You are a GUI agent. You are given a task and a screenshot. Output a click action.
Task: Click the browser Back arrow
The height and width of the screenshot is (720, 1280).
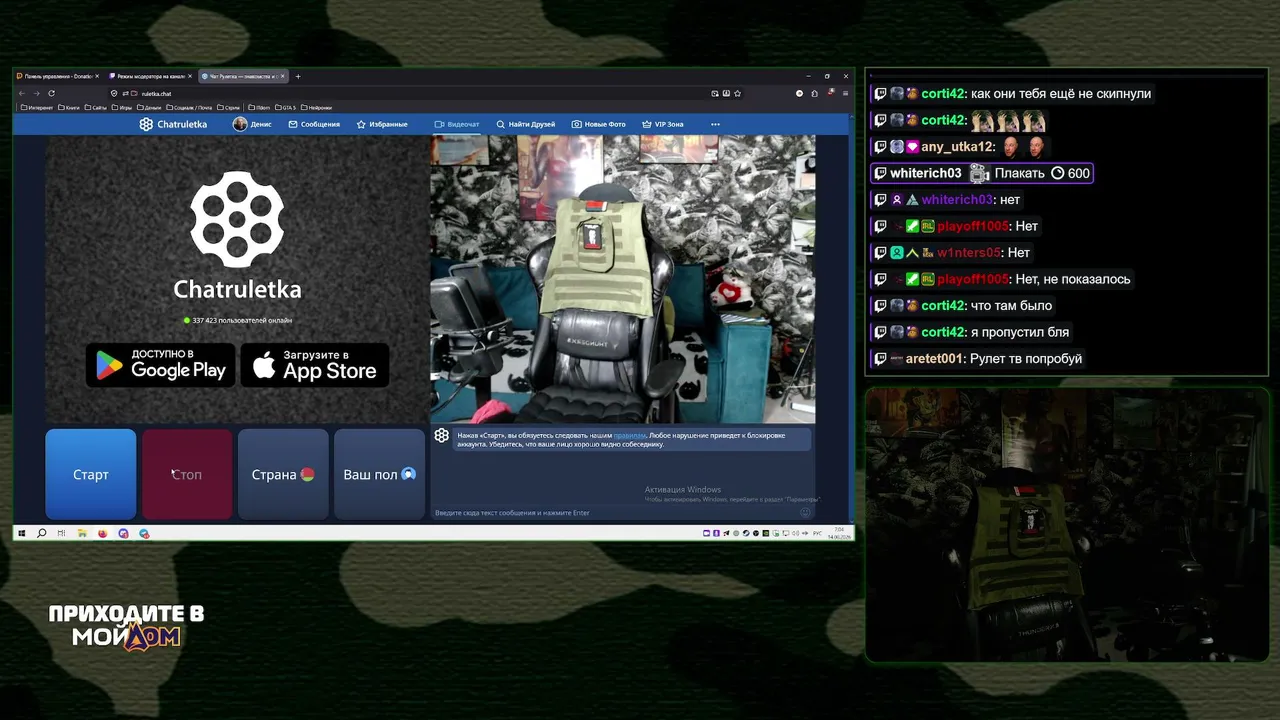[22, 93]
